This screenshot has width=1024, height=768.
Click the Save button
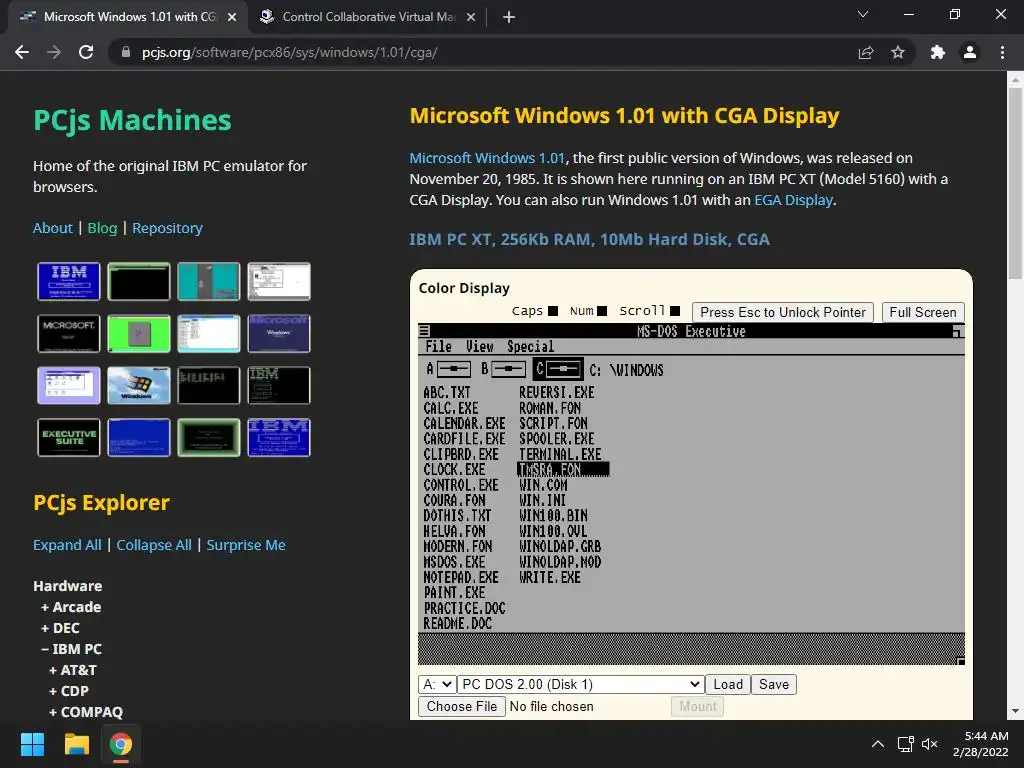click(x=774, y=684)
